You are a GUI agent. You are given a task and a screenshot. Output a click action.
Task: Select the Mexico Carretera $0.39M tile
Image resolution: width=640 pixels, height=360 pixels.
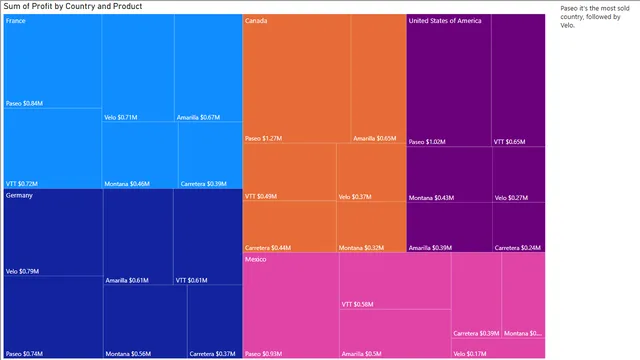(476, 295)
